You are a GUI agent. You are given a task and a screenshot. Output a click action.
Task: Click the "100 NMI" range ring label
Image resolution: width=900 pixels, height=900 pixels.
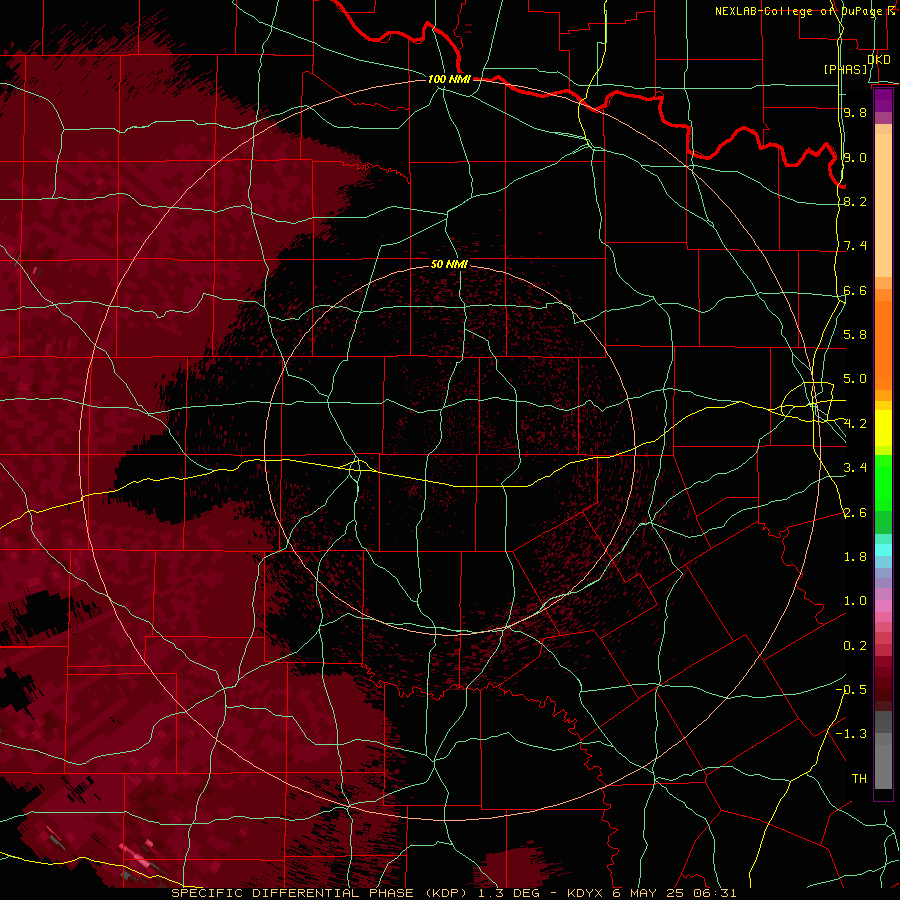(449, 79)
